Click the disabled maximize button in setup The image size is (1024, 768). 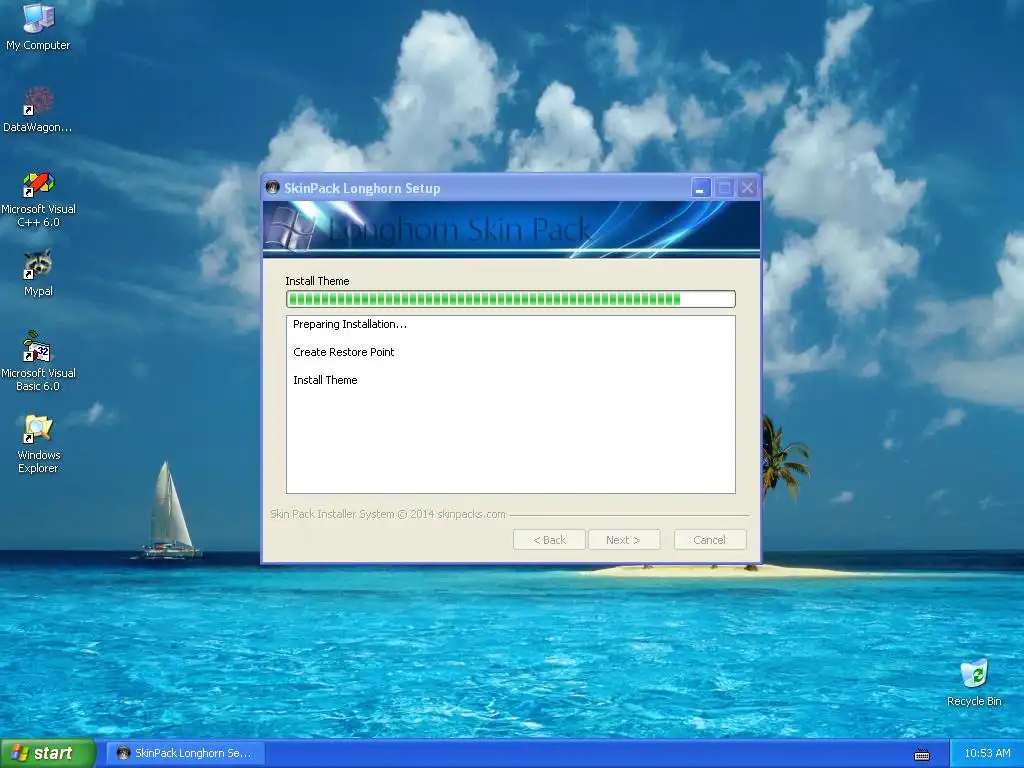pos(724,188)
